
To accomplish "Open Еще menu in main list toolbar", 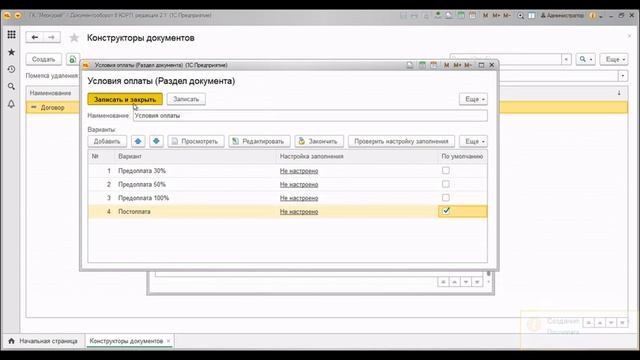I will 614,60.
